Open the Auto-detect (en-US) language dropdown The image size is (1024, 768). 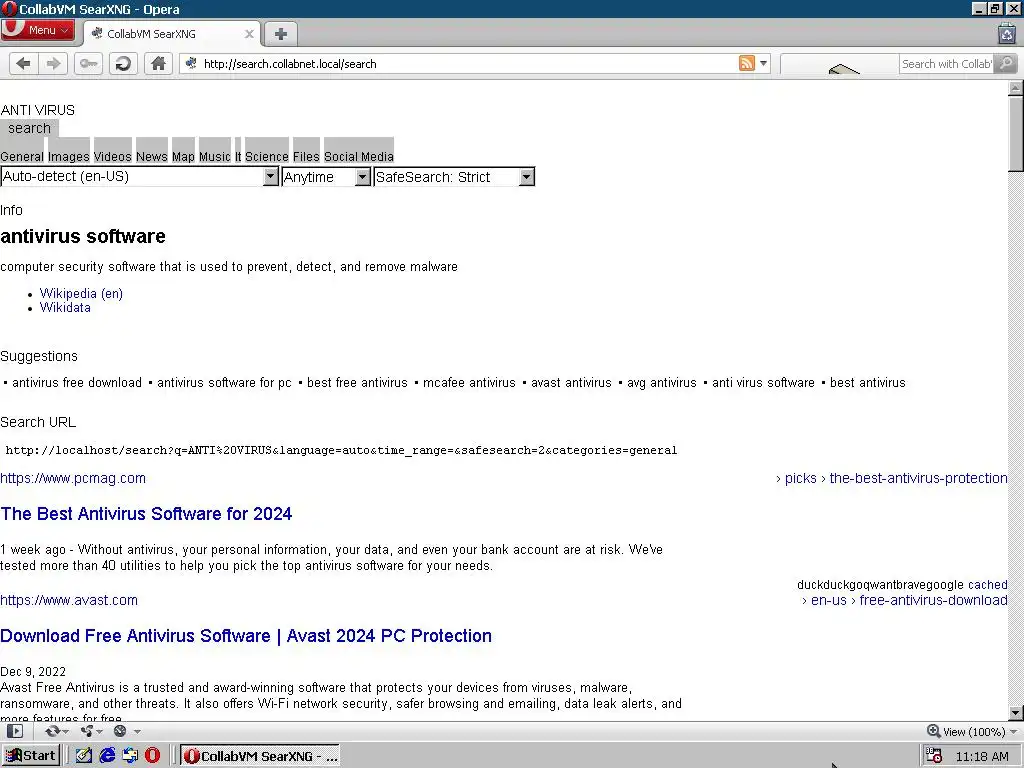[x=140, y=176]
